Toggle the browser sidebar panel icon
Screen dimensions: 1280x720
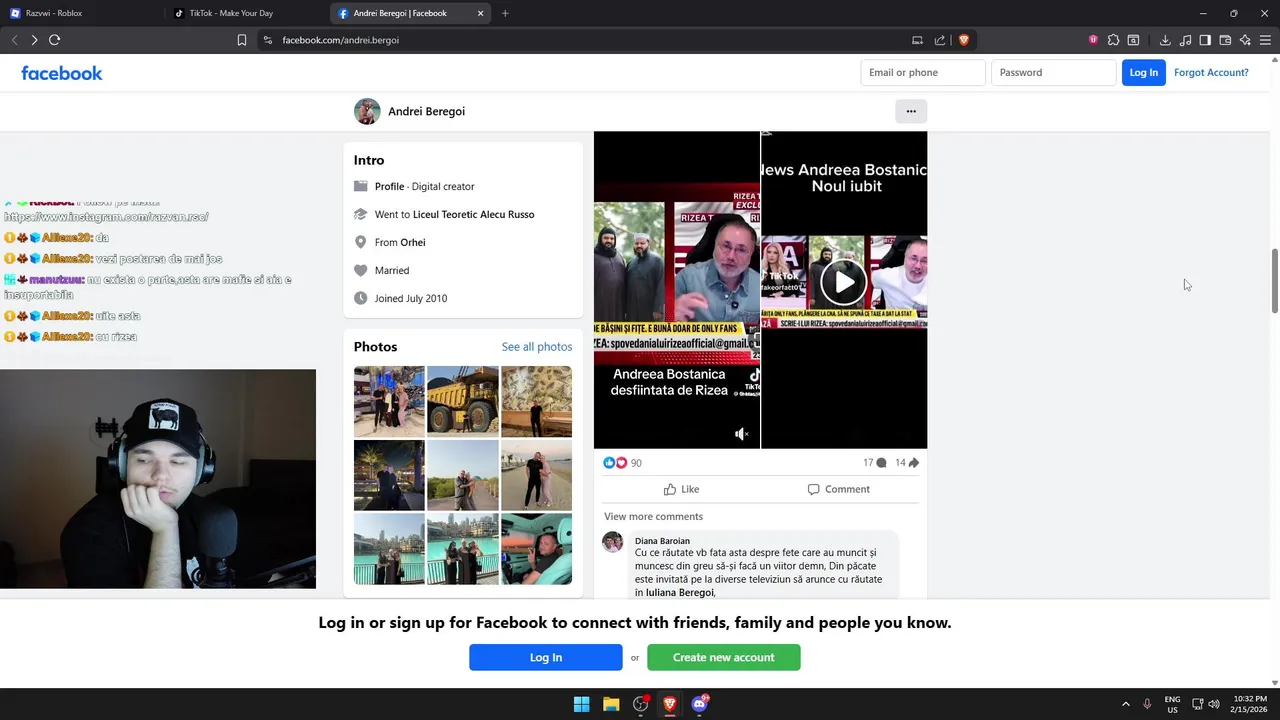[x=1205, y=40]
